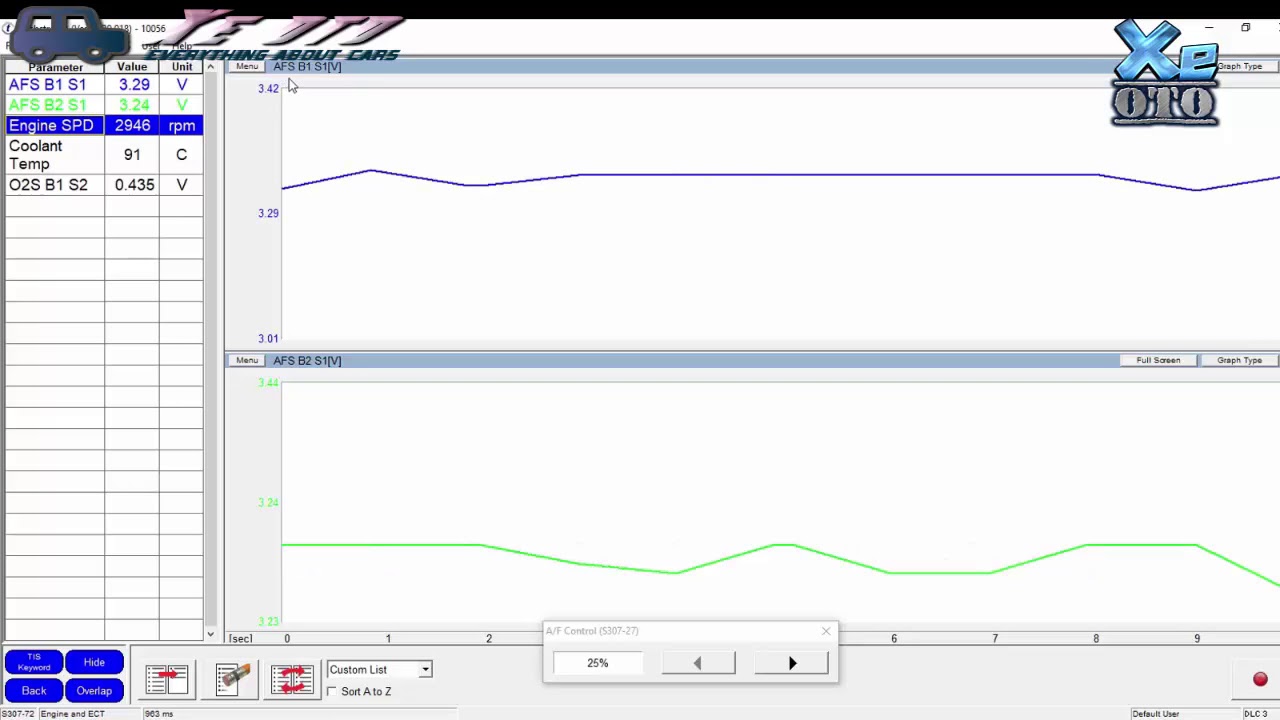This screenshot has width=1280, height=720.
Task: Click the AFS B1 S1[V] graph title
Action: pyautogui.click(x=307, y=67)
